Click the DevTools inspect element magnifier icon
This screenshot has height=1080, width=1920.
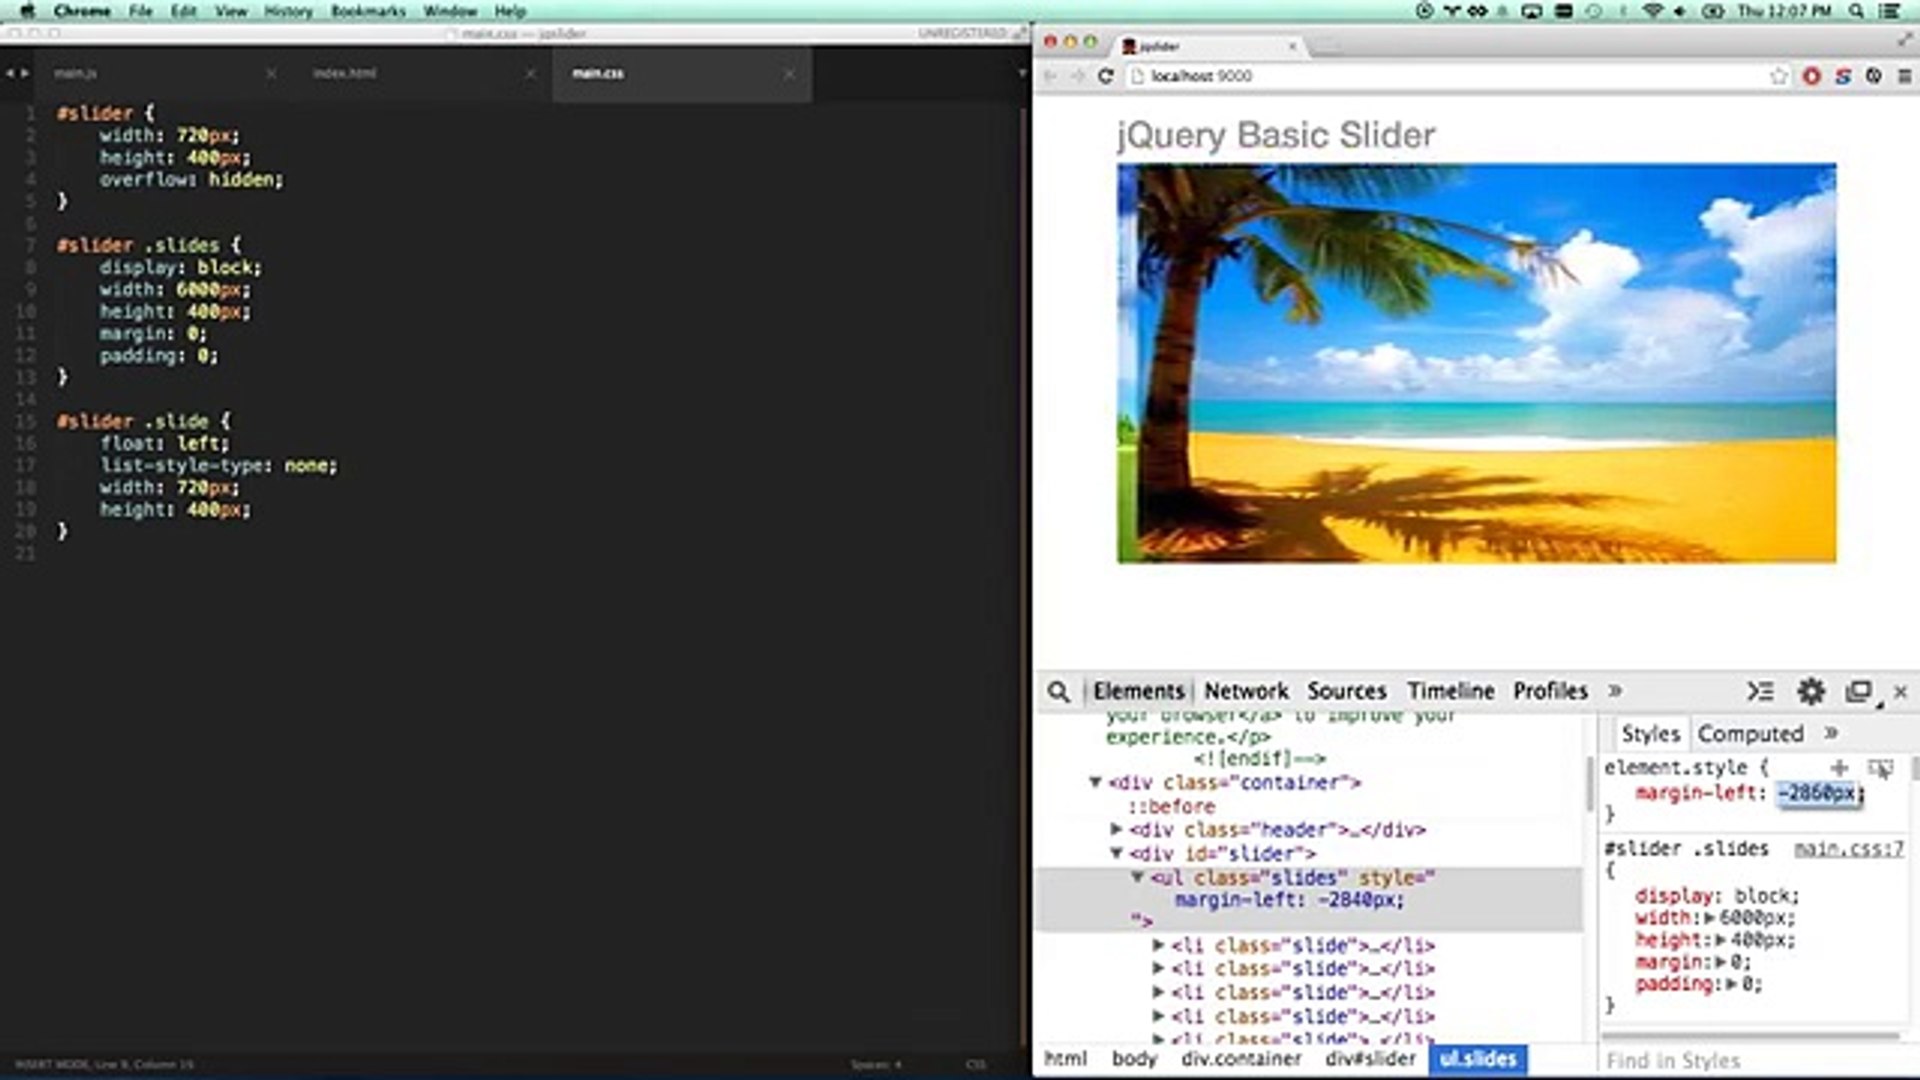[x=1058, y=692]
